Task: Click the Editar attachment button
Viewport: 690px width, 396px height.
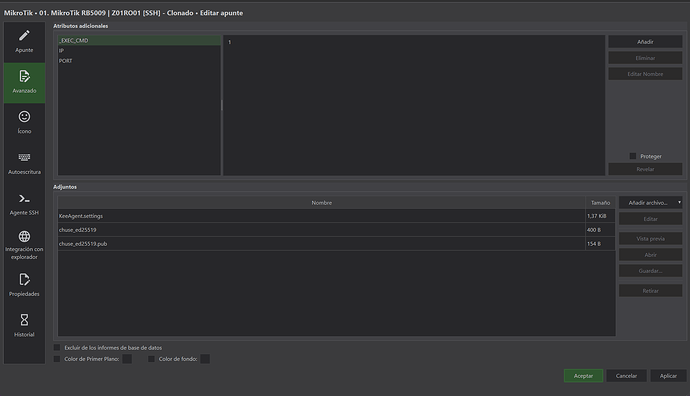Action: [650, 219]
